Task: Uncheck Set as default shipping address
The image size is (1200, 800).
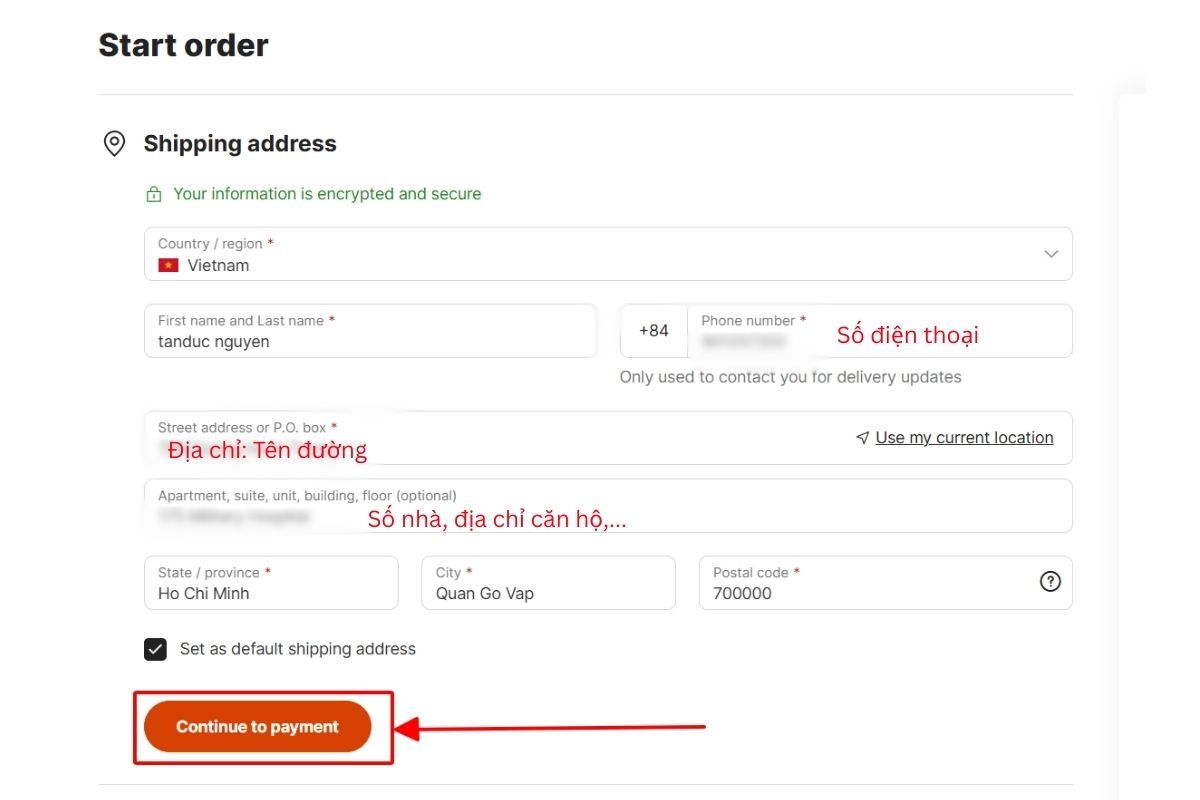Action: (x=155, y=649)
